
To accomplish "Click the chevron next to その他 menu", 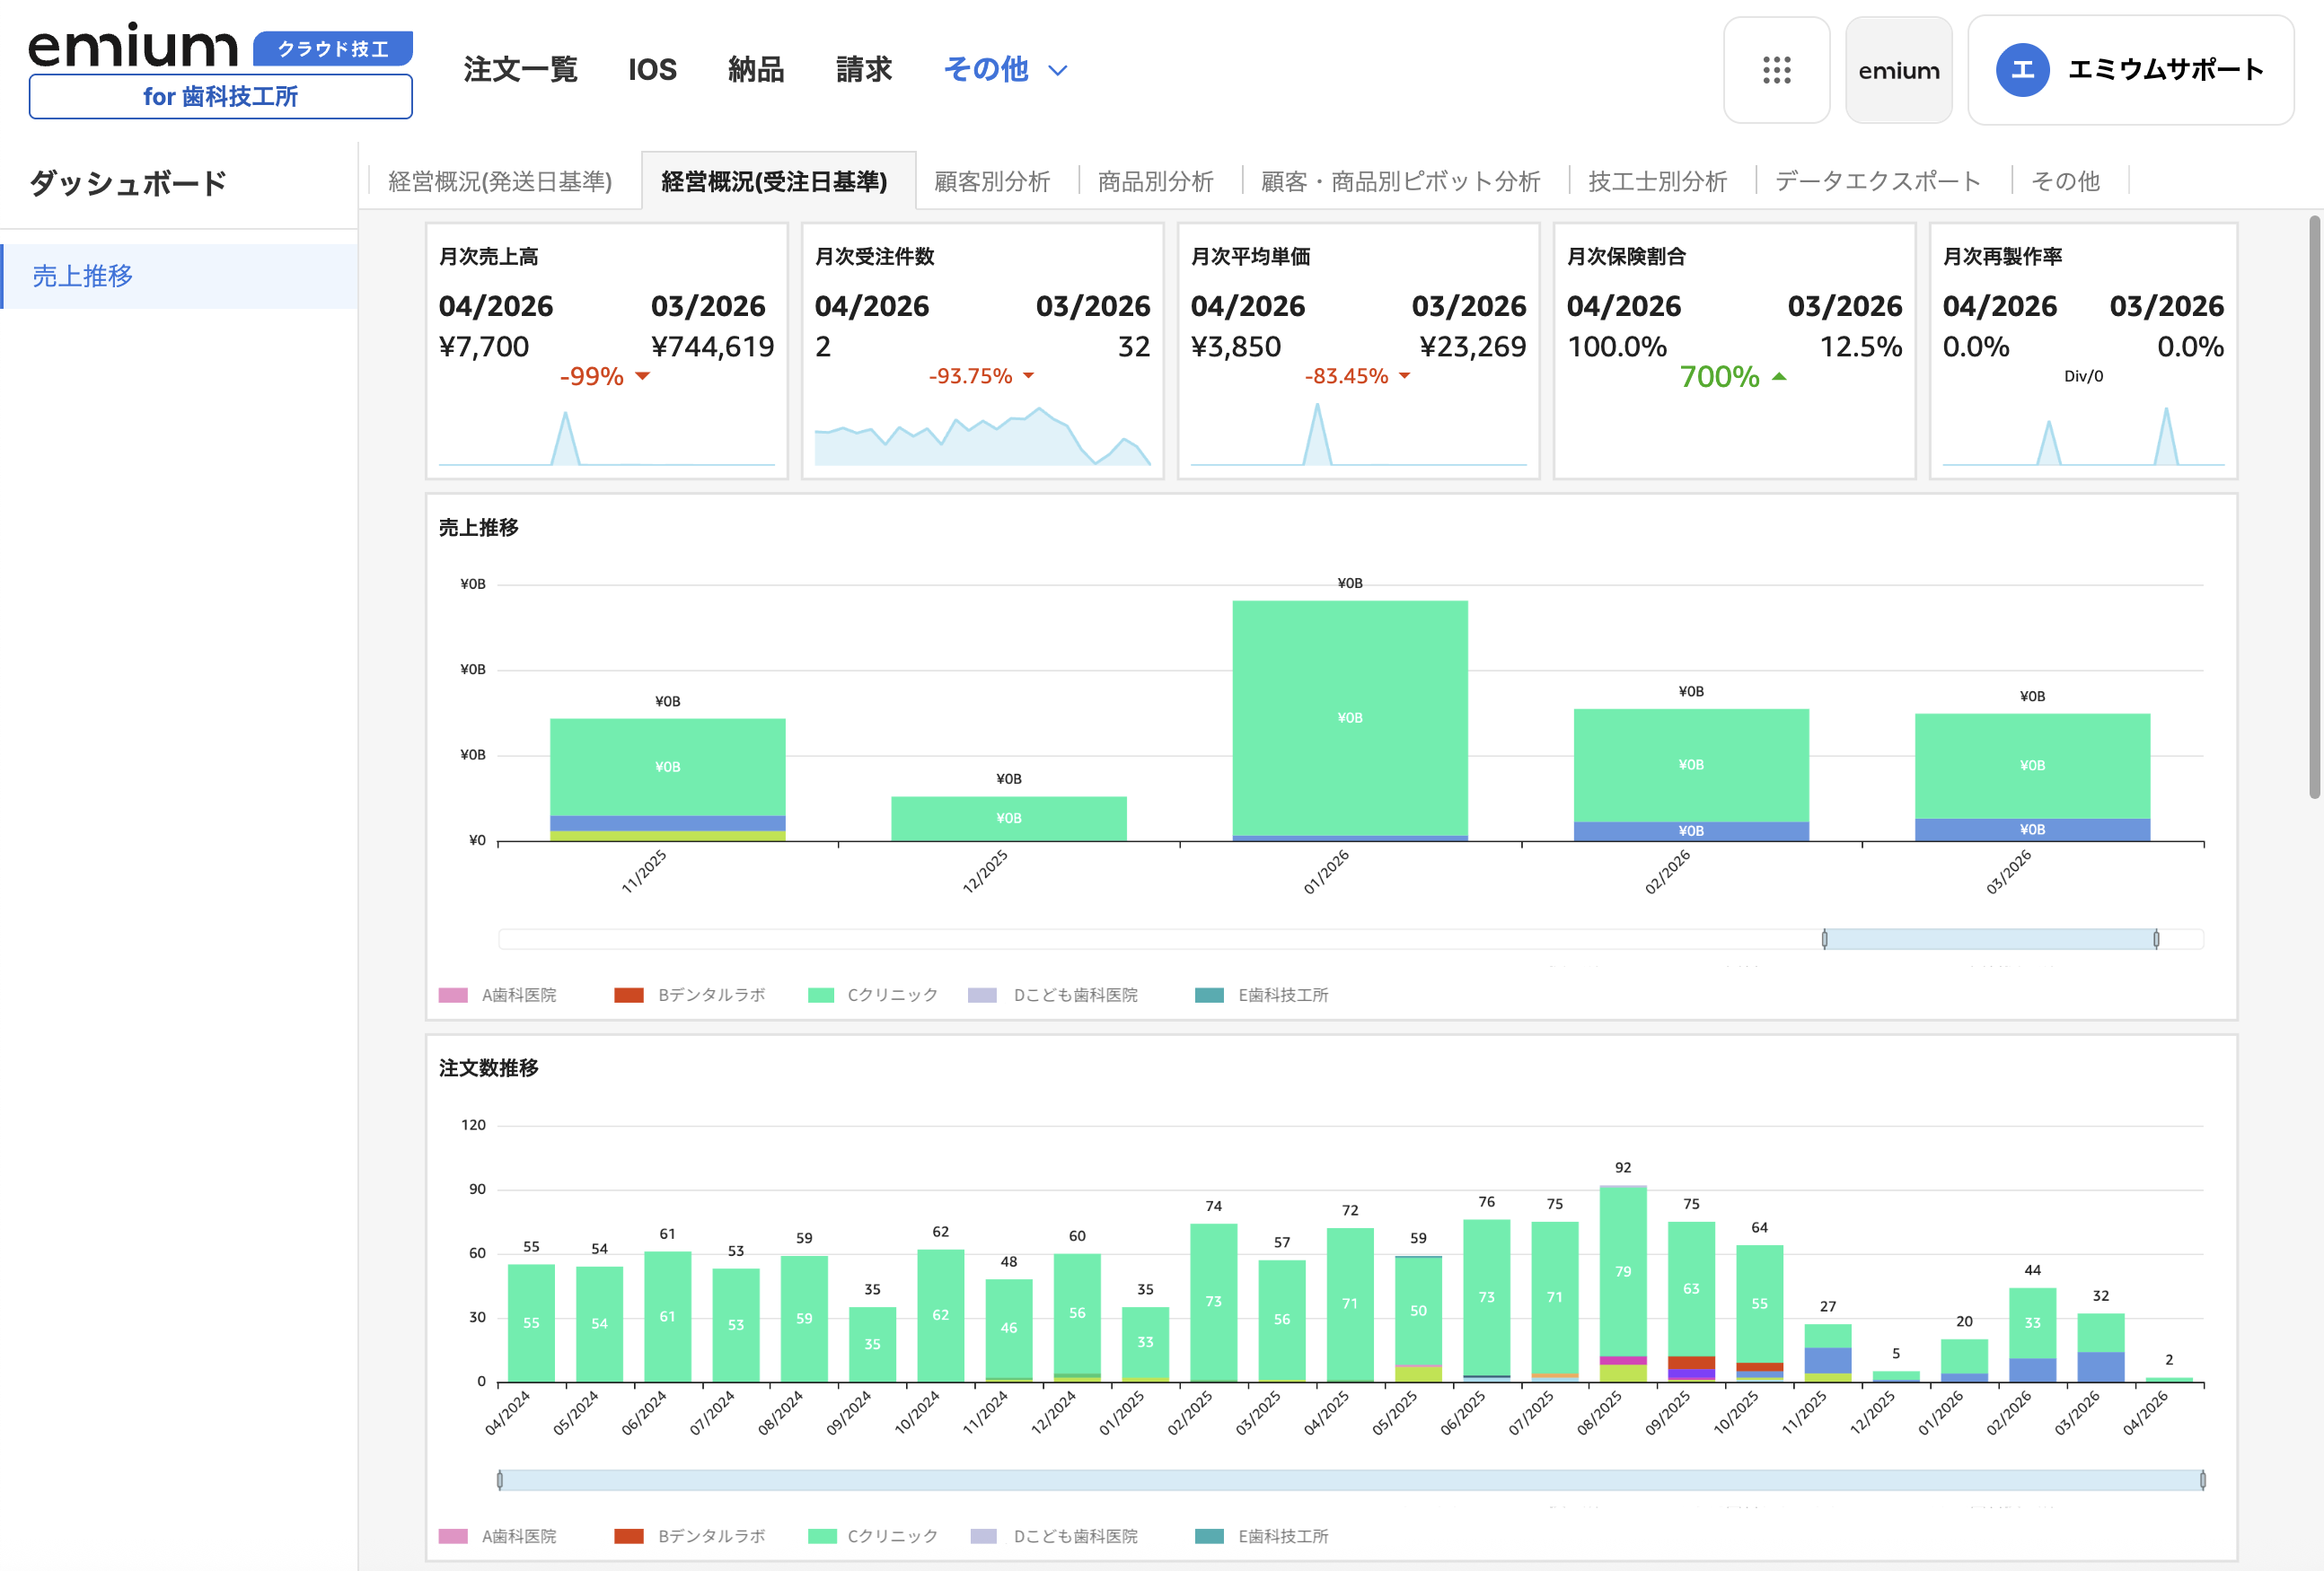I will click(1058, 70).
